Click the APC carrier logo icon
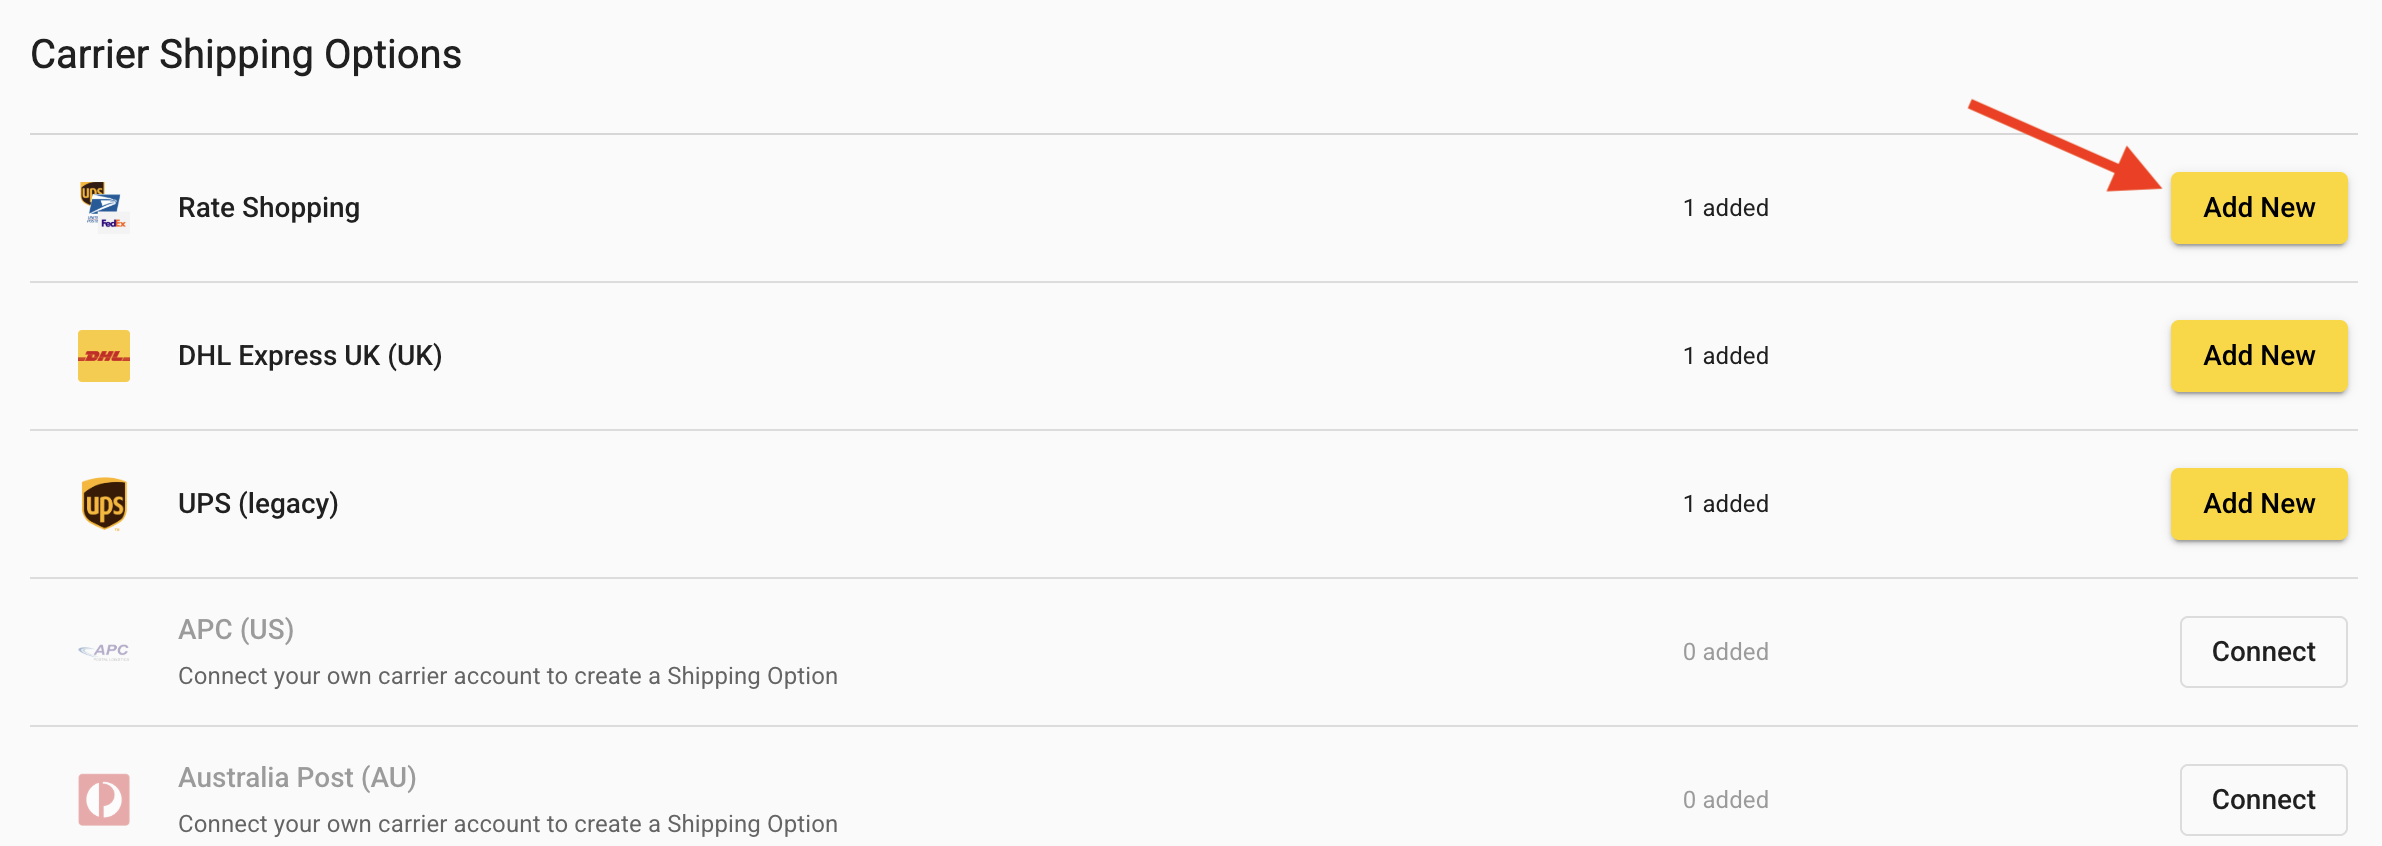Viewport: 2382px width, 846px height. click(x=104, y=652)
